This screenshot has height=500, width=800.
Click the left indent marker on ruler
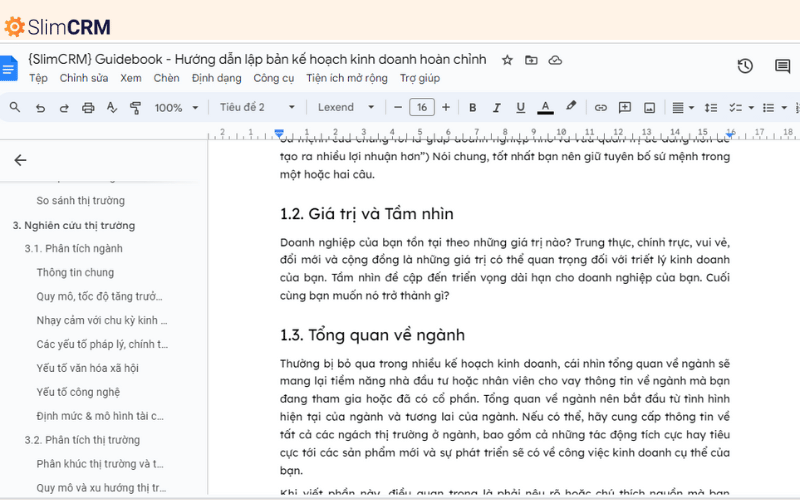pos(279,133)
